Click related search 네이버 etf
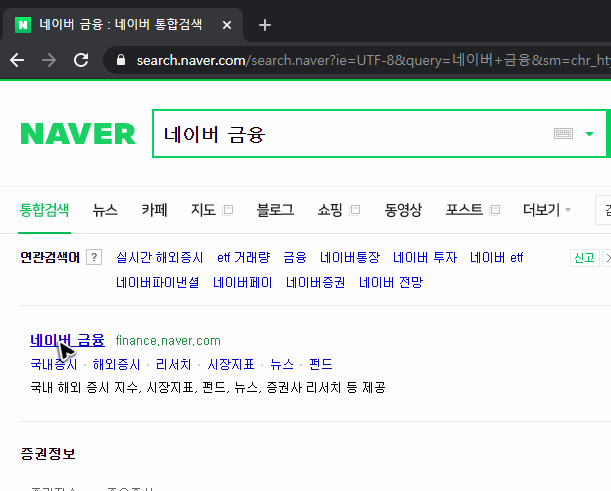 click(x=496, y=258)
